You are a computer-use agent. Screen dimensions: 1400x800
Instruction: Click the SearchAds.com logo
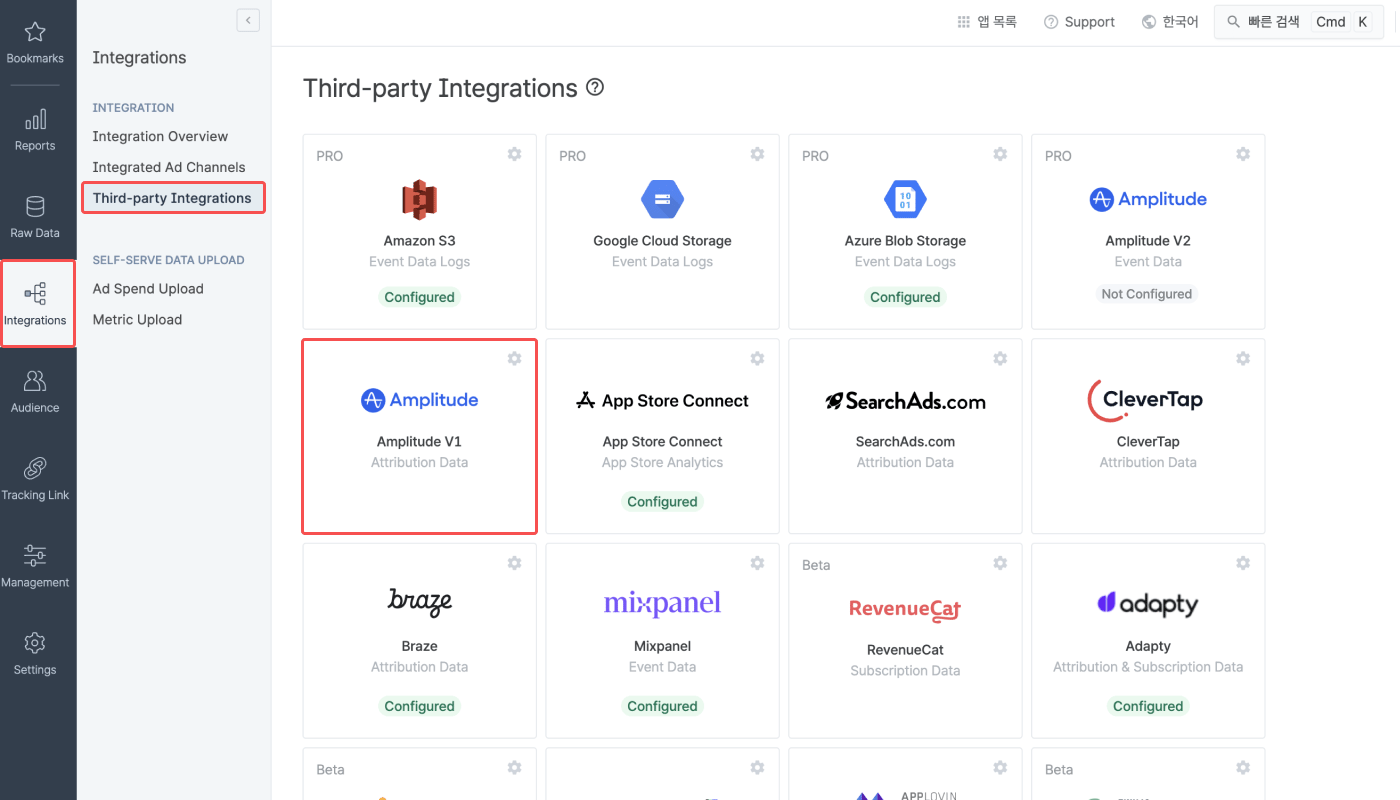pyautogui.click(x=905, y=401)
